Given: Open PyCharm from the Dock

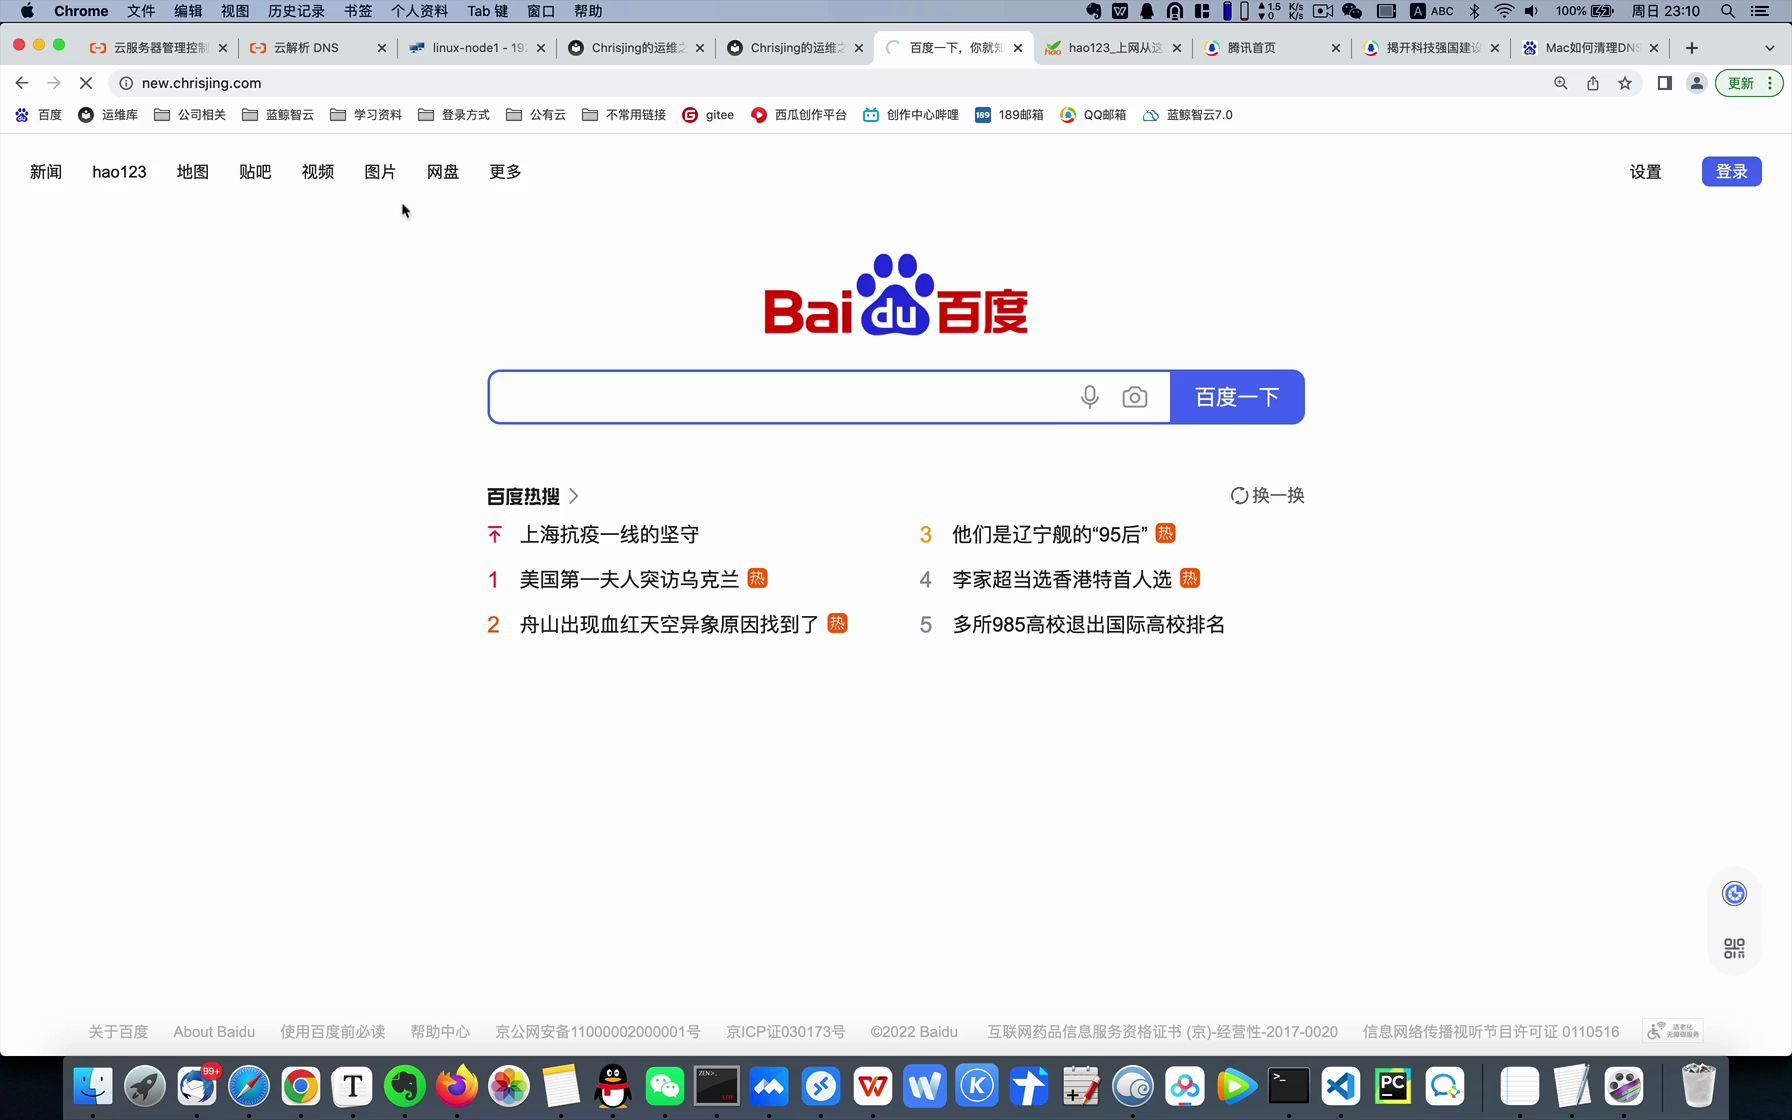Looking at the screenshot, I should pos(1393,1086).
